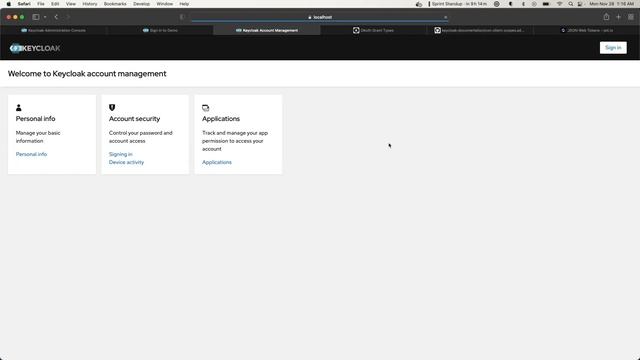Switch to the OAuth Grant Types tab
Screen dimensions: 640x360
(x=373, y=30)
